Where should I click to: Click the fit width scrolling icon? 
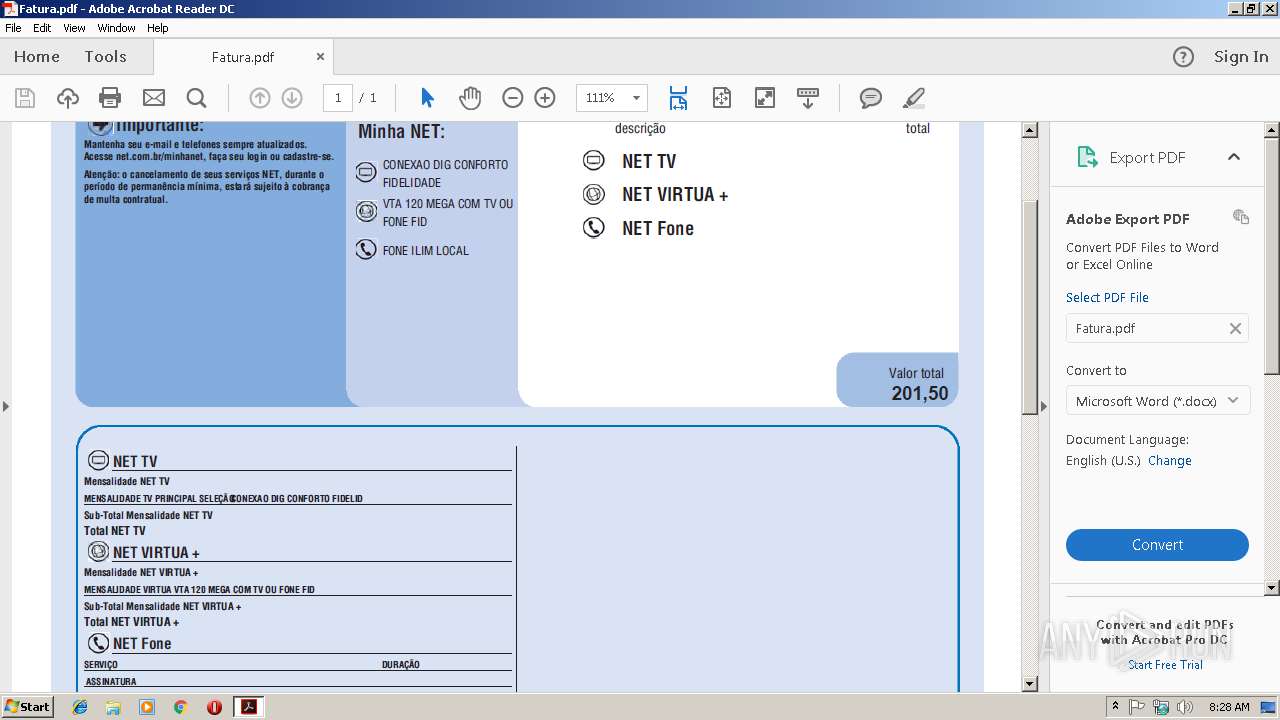point(678,98)
